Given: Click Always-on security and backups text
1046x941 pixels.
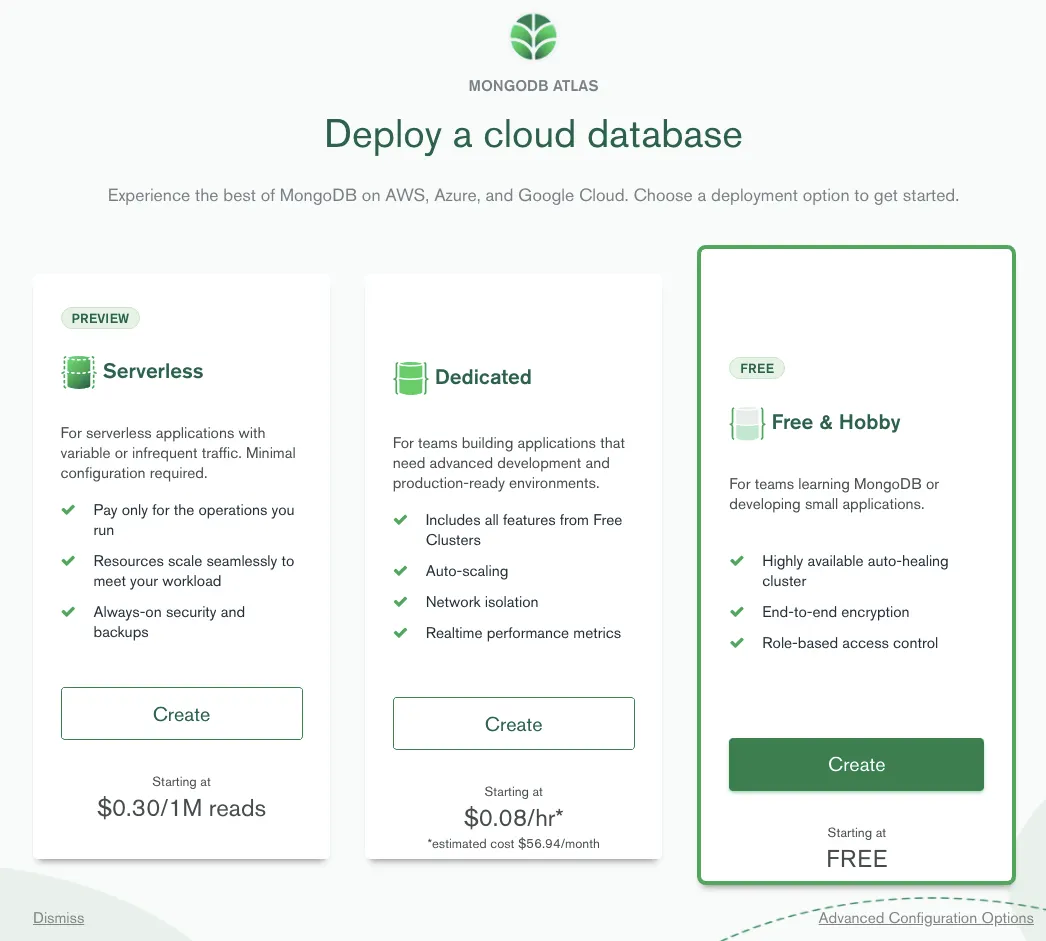Looking at the screenshot, I should [169, 622].
